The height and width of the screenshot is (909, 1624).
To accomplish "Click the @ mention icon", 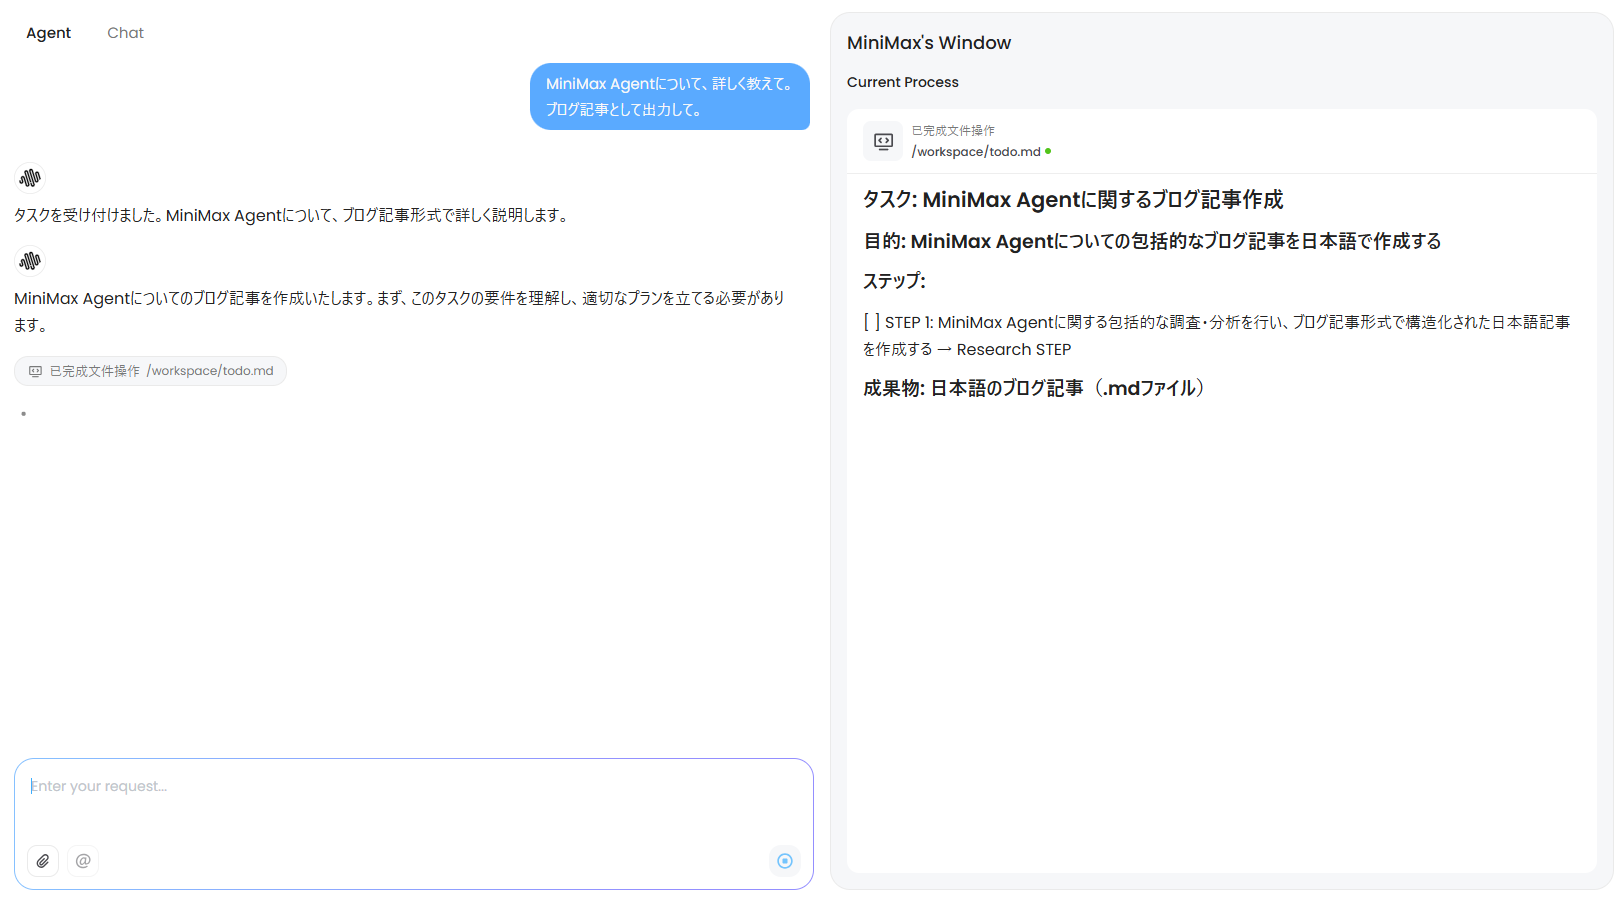I will tap(83, 861).
